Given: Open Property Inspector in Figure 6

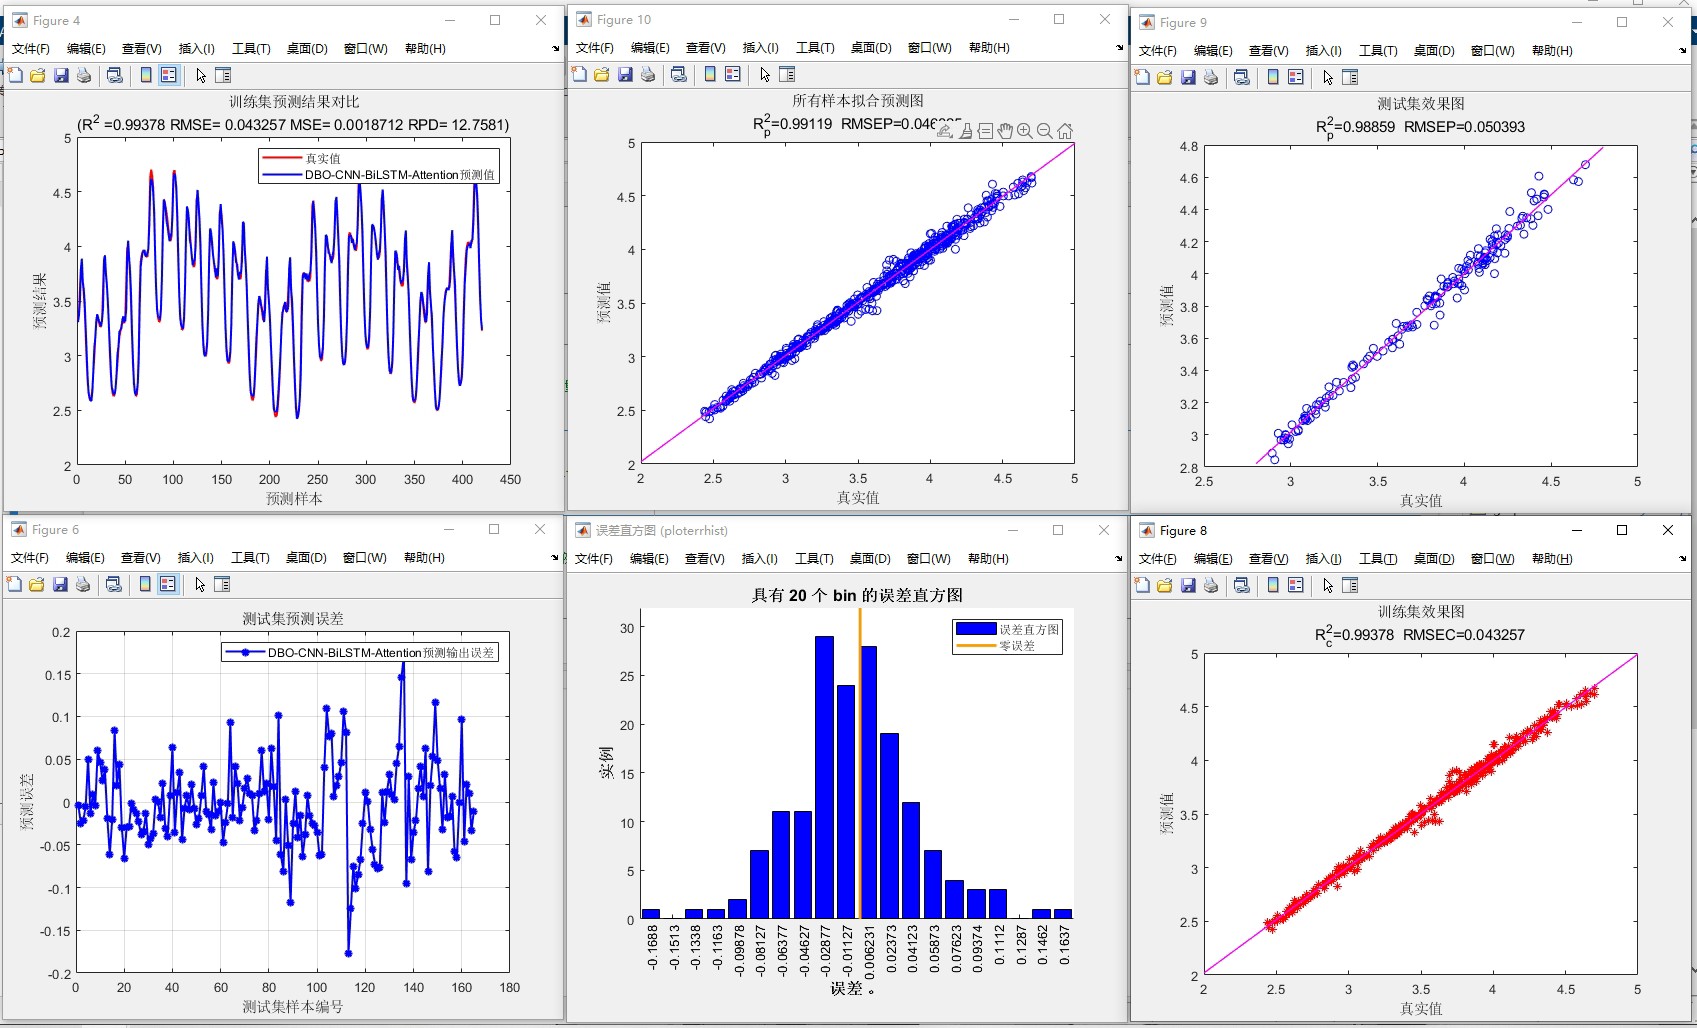Looking at the screenshot, I should [x=222, y=584].
